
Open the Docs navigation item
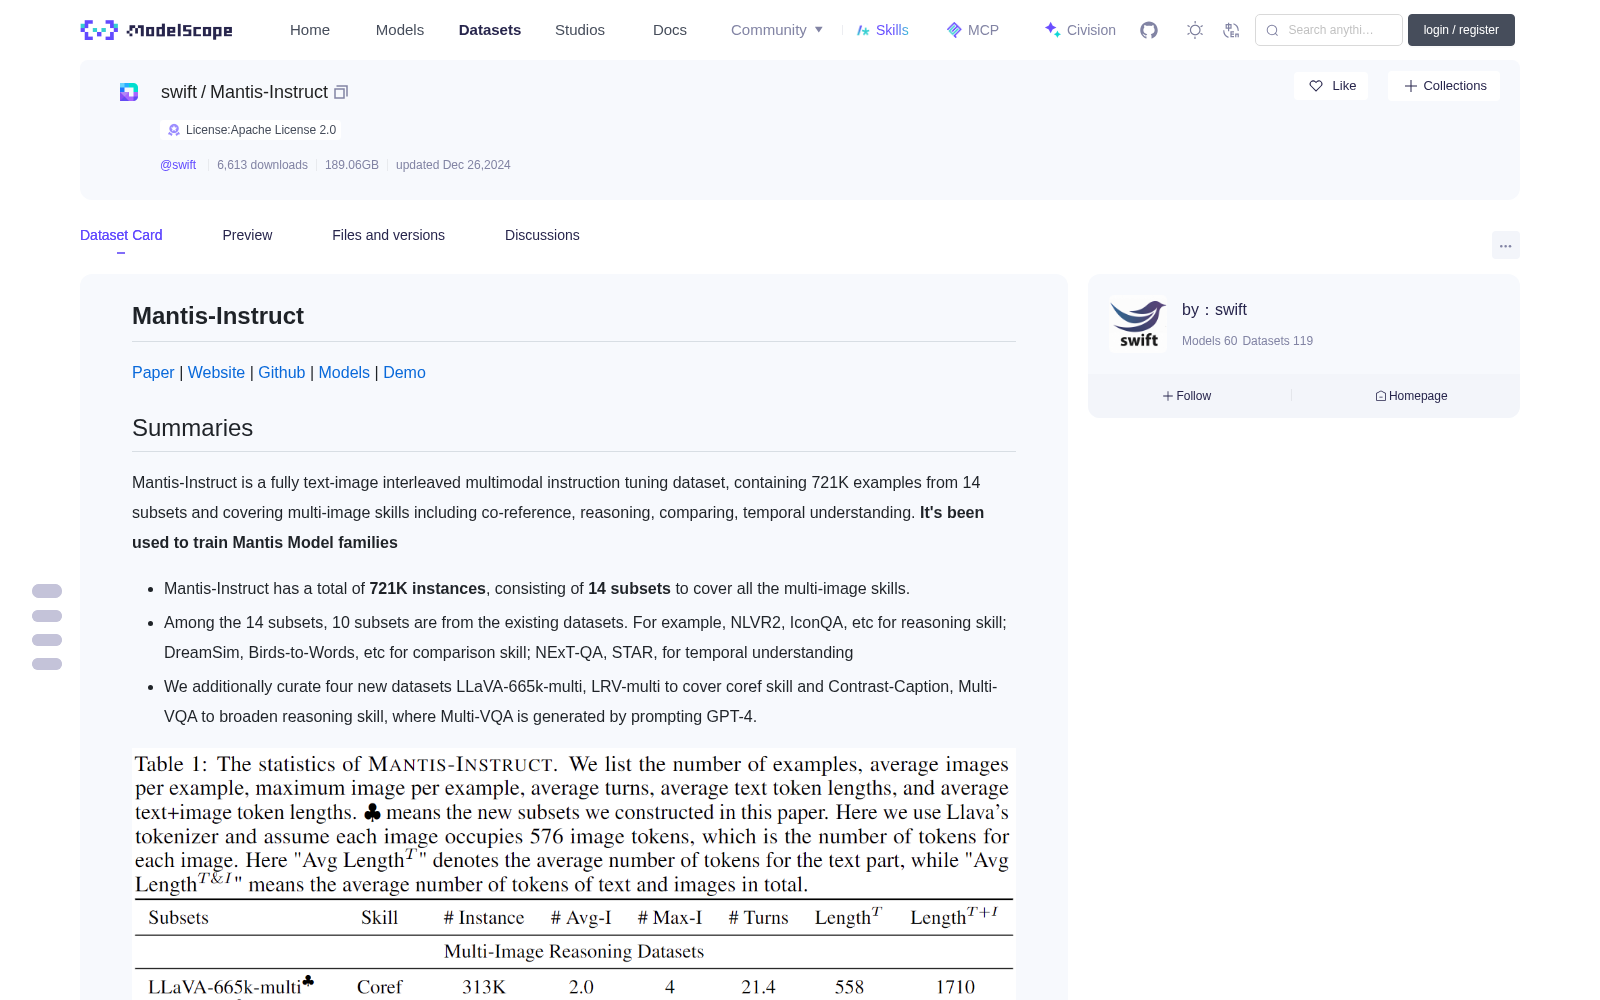pyautogui.click(x=670, y=30)
